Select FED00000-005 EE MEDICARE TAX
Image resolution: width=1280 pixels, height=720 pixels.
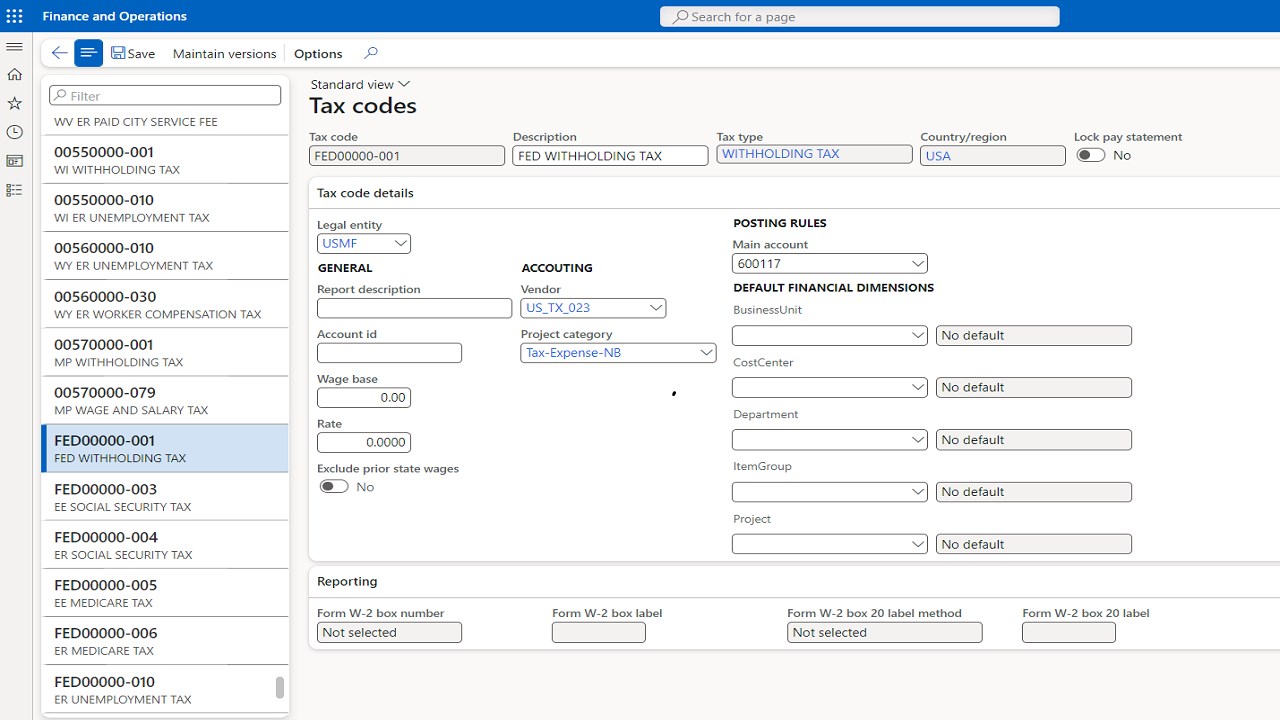click(165, 593)
